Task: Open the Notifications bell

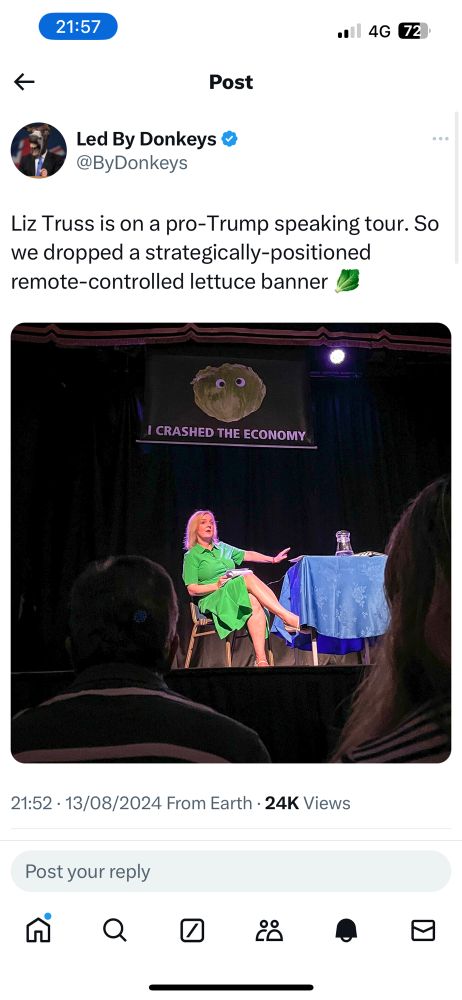Action: point(346,930)
